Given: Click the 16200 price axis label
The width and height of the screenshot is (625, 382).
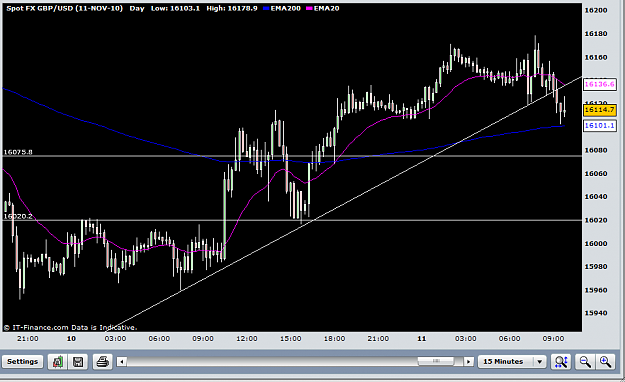Looking at the screenshot, I should click(x=596, y=10).
